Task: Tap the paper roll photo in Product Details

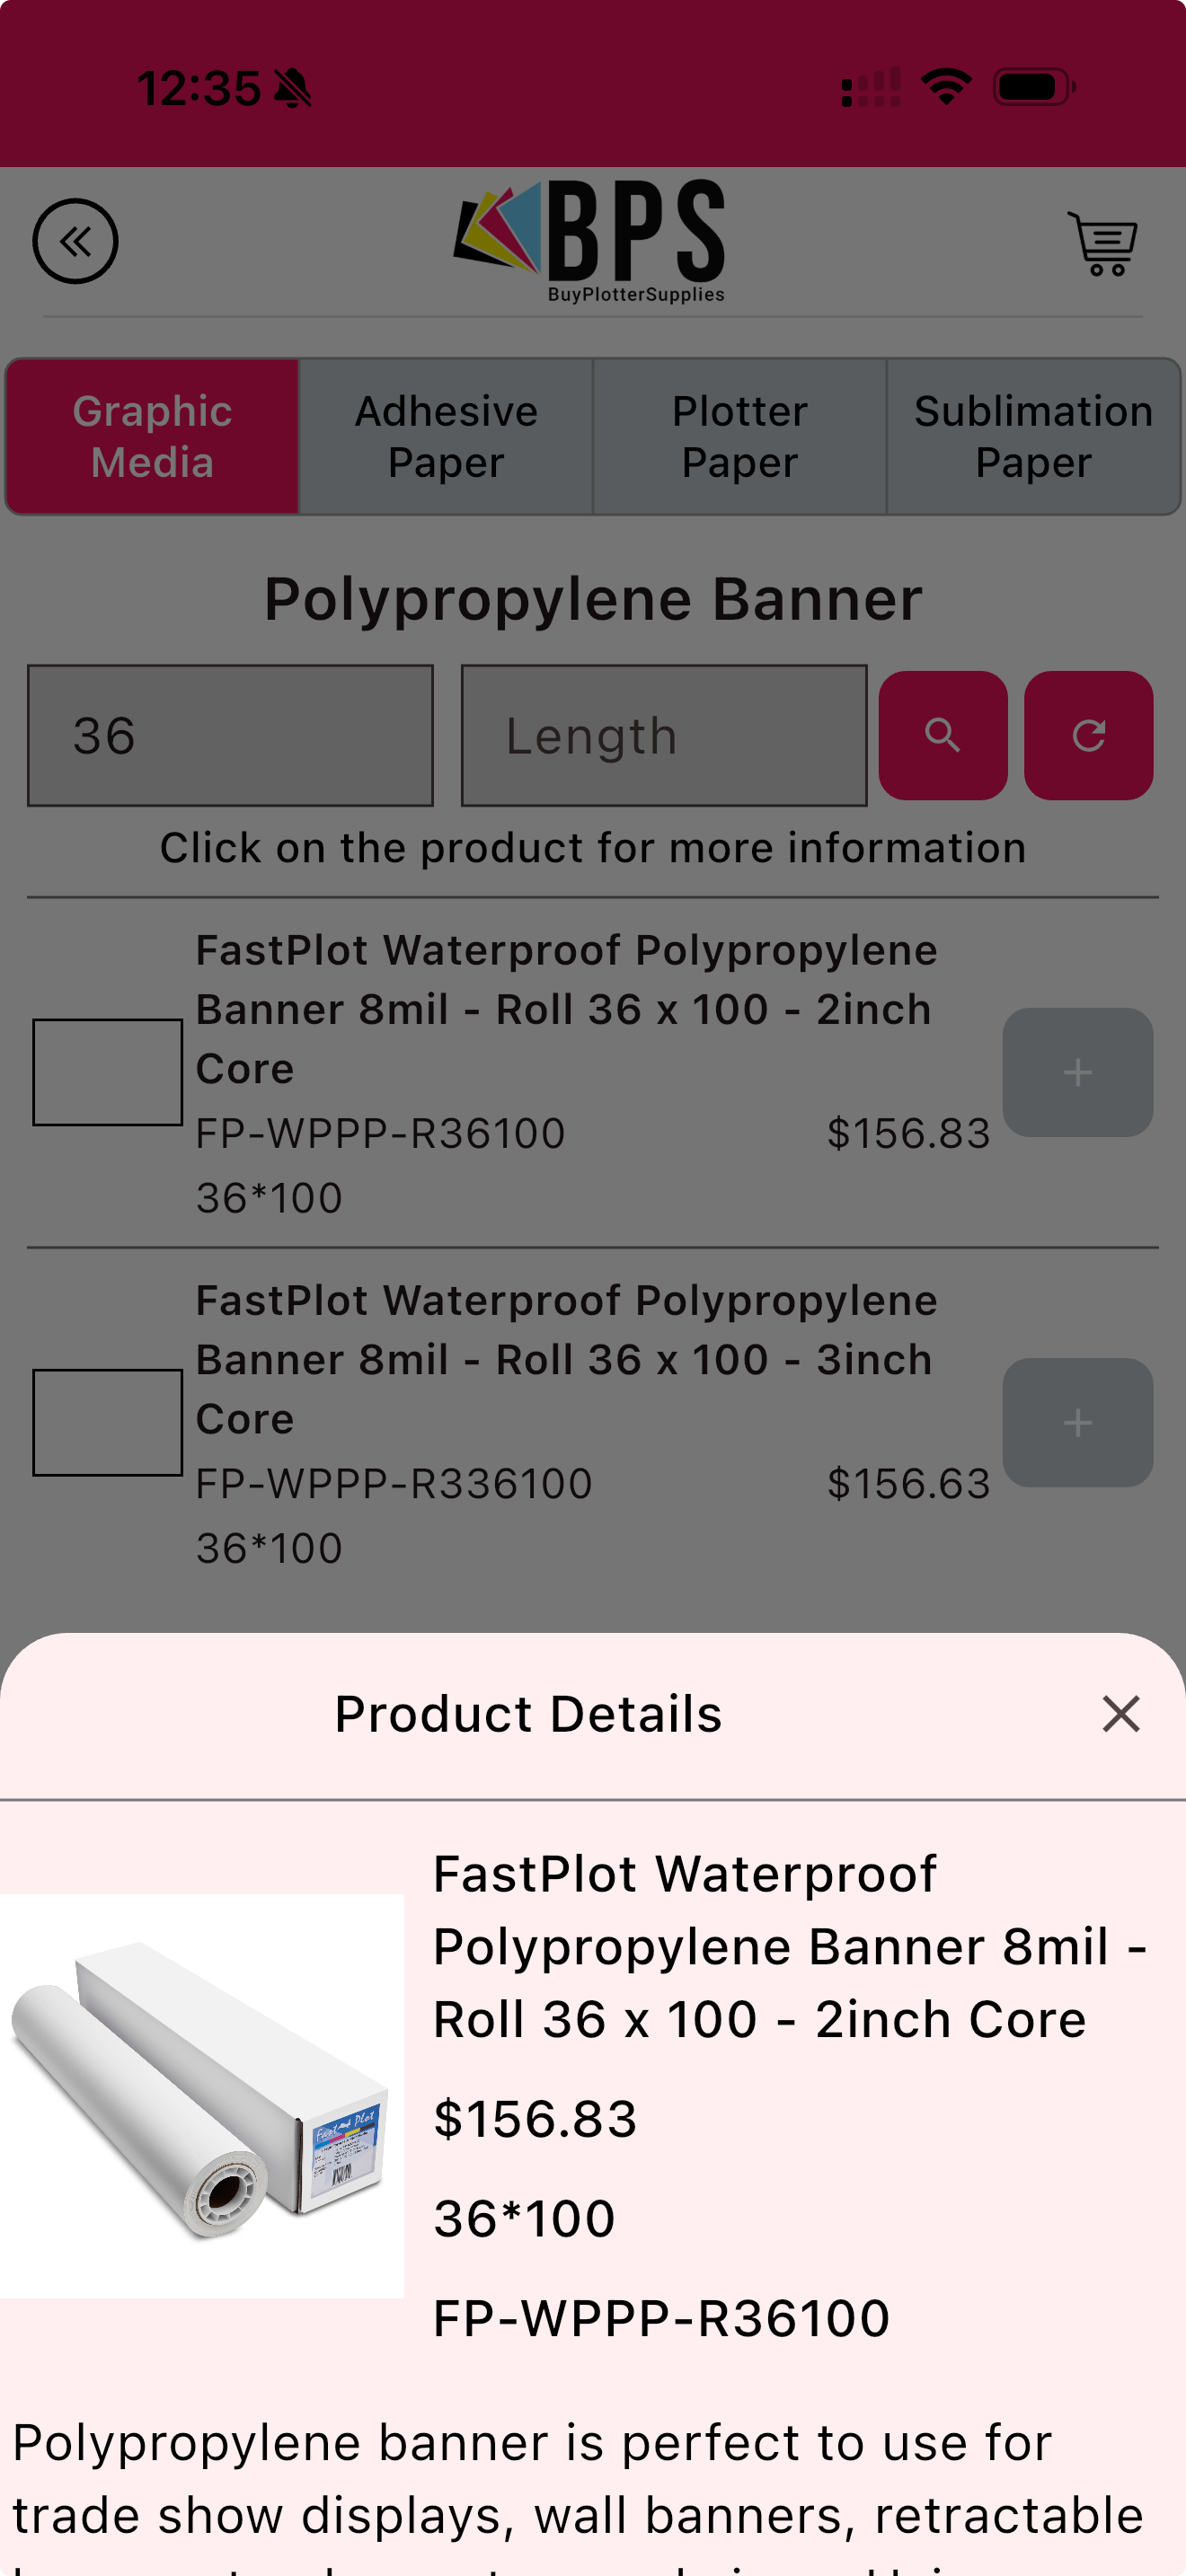Action: click(x=201, y=2095)
